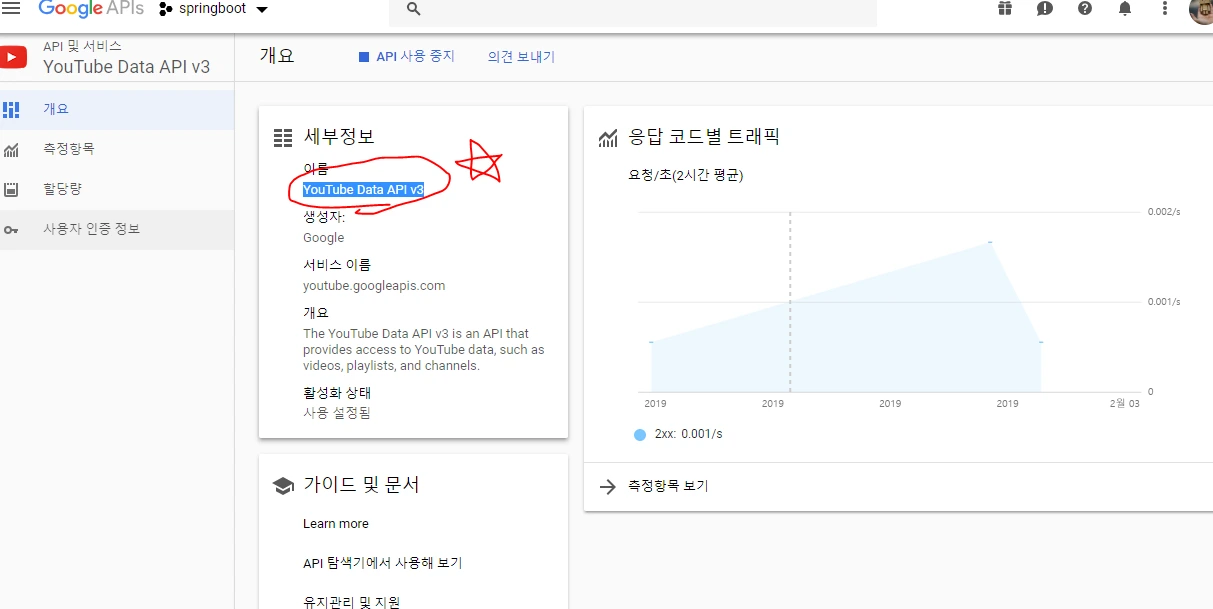
Task: Show notifications via the bell icon
Action: pyautogui.click(x=1125, y=8)
